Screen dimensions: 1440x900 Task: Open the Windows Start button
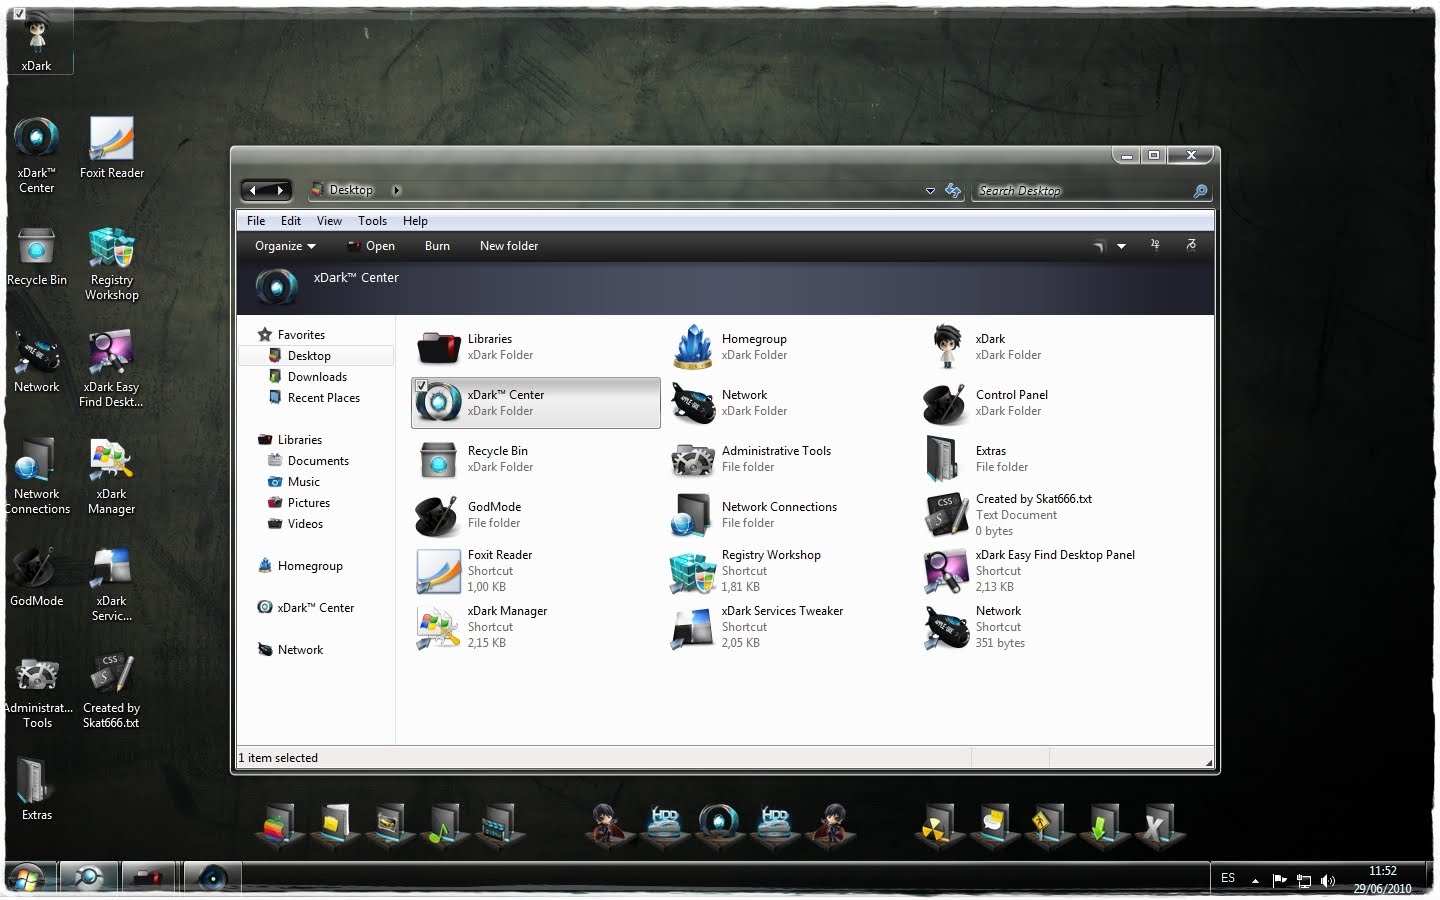[27, 879]
